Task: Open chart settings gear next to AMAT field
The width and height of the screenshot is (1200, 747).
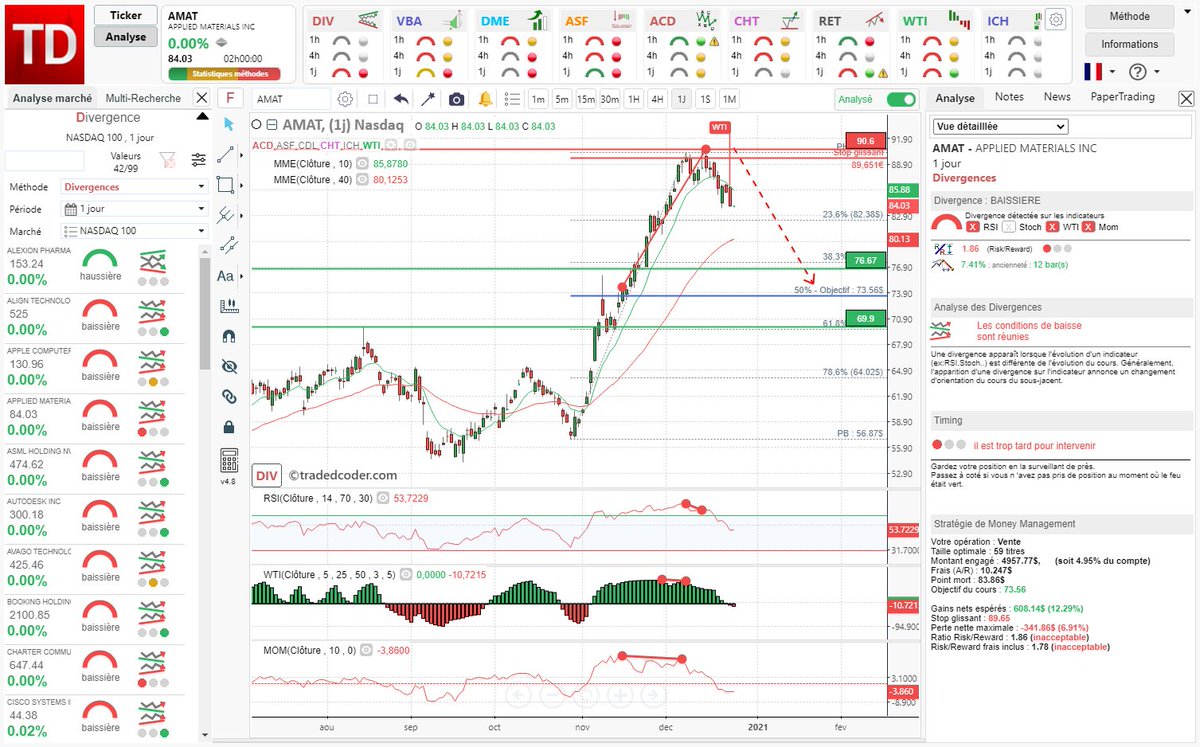Action: pos(345,99)
